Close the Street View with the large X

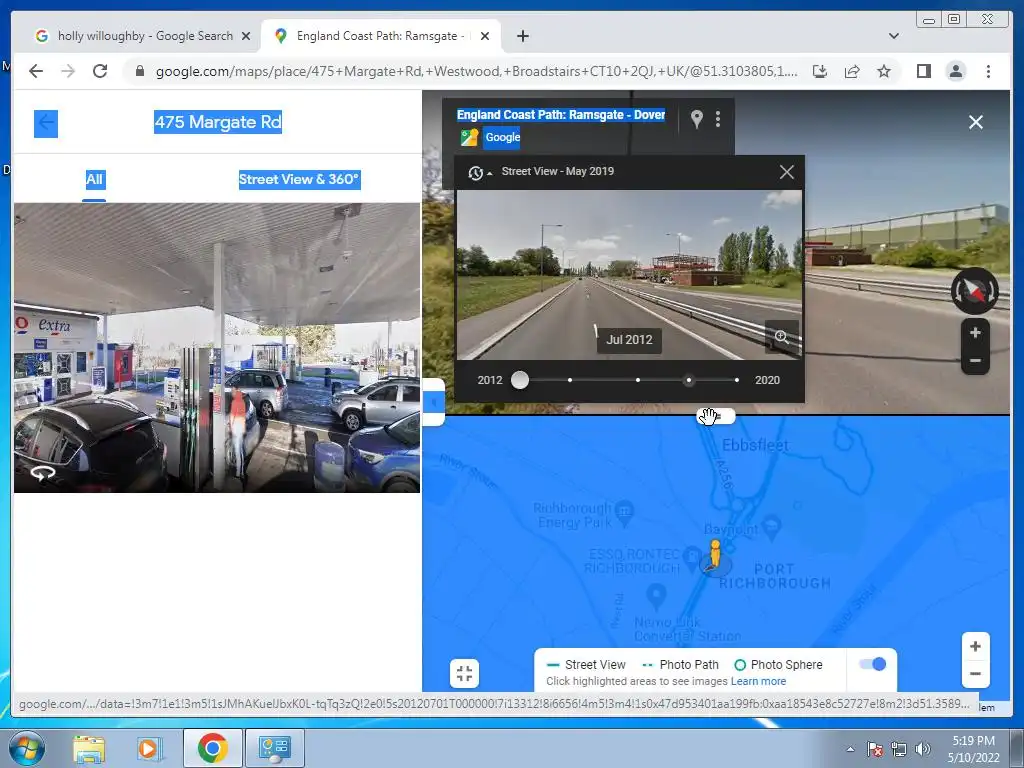(x=976, y=122)
